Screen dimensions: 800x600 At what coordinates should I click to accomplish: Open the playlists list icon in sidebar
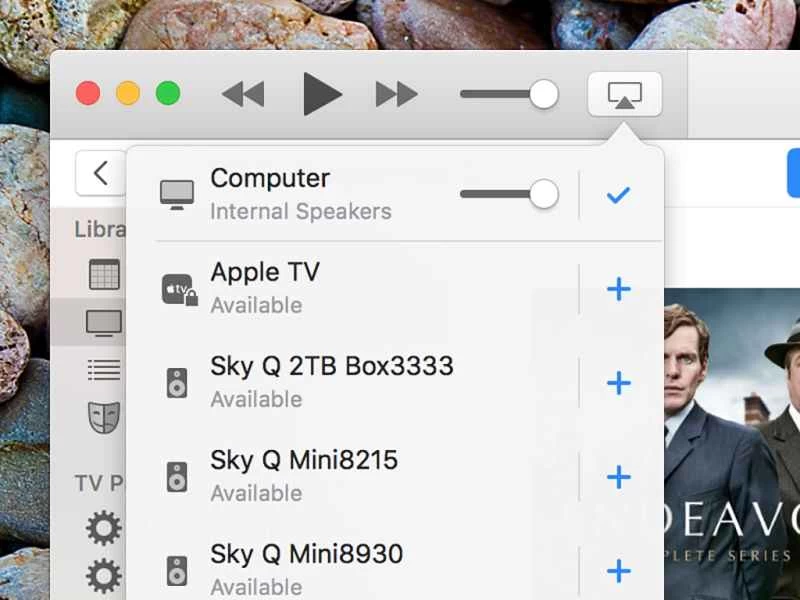pos(104,370)
